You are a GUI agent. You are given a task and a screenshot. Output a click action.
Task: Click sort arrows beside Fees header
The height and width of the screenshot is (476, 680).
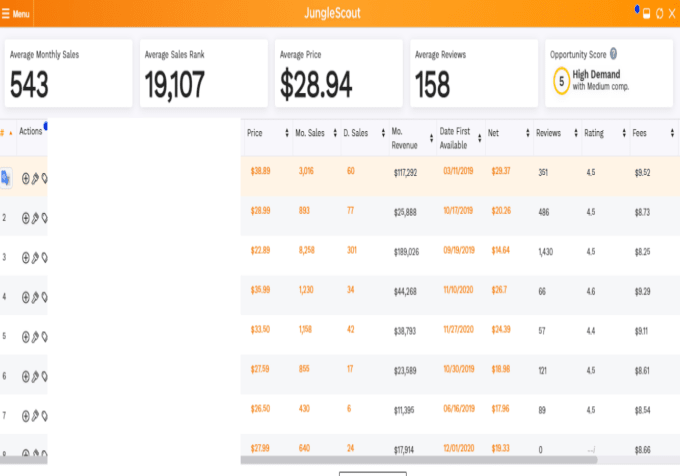tap(672, 133)
